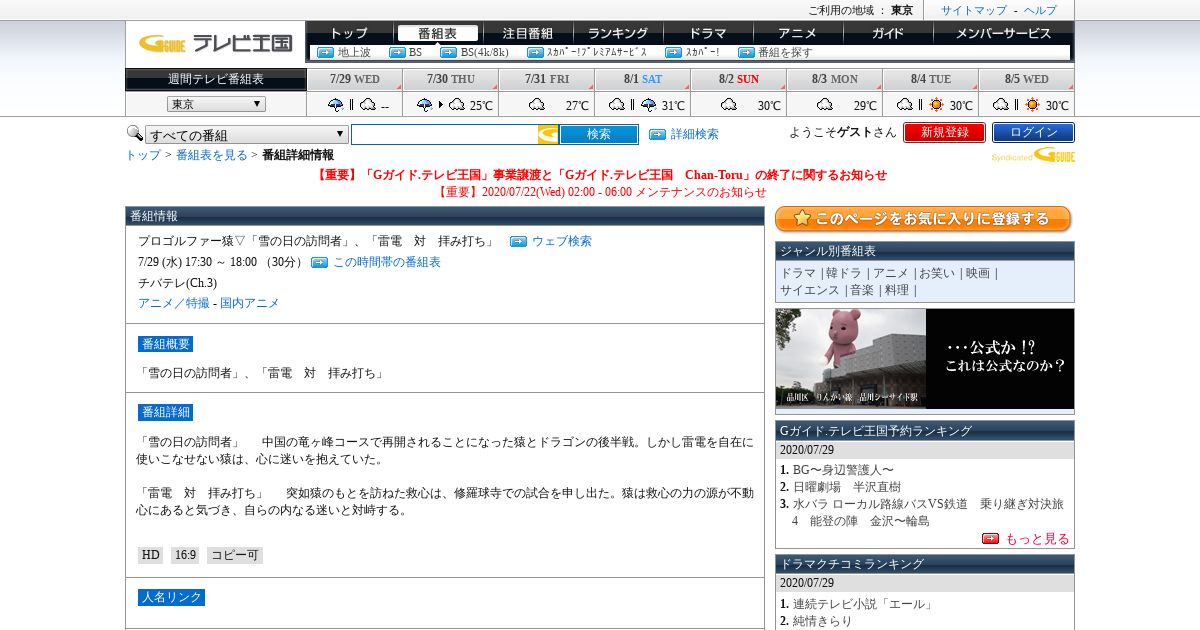Click the テレビ王国 G-Guide logo
This screenshot has width=1200, height=630.
pos(216,43)
